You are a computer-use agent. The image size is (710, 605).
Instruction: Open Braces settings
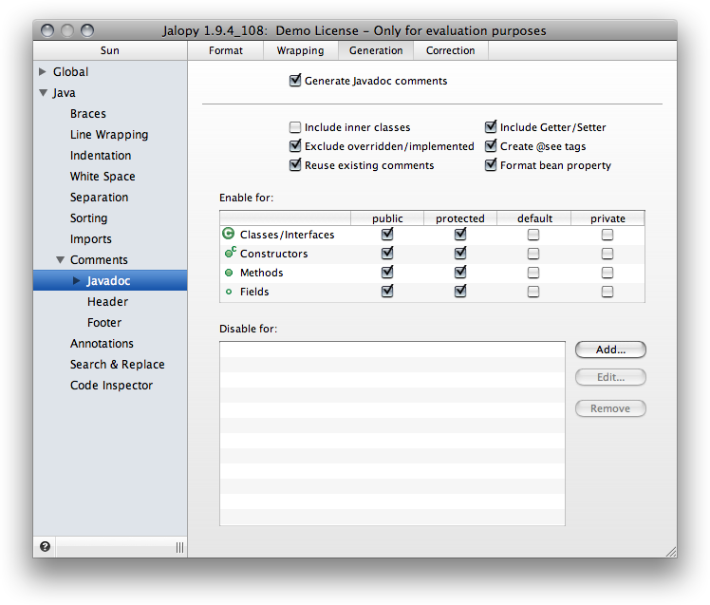[x=88, y=114]
